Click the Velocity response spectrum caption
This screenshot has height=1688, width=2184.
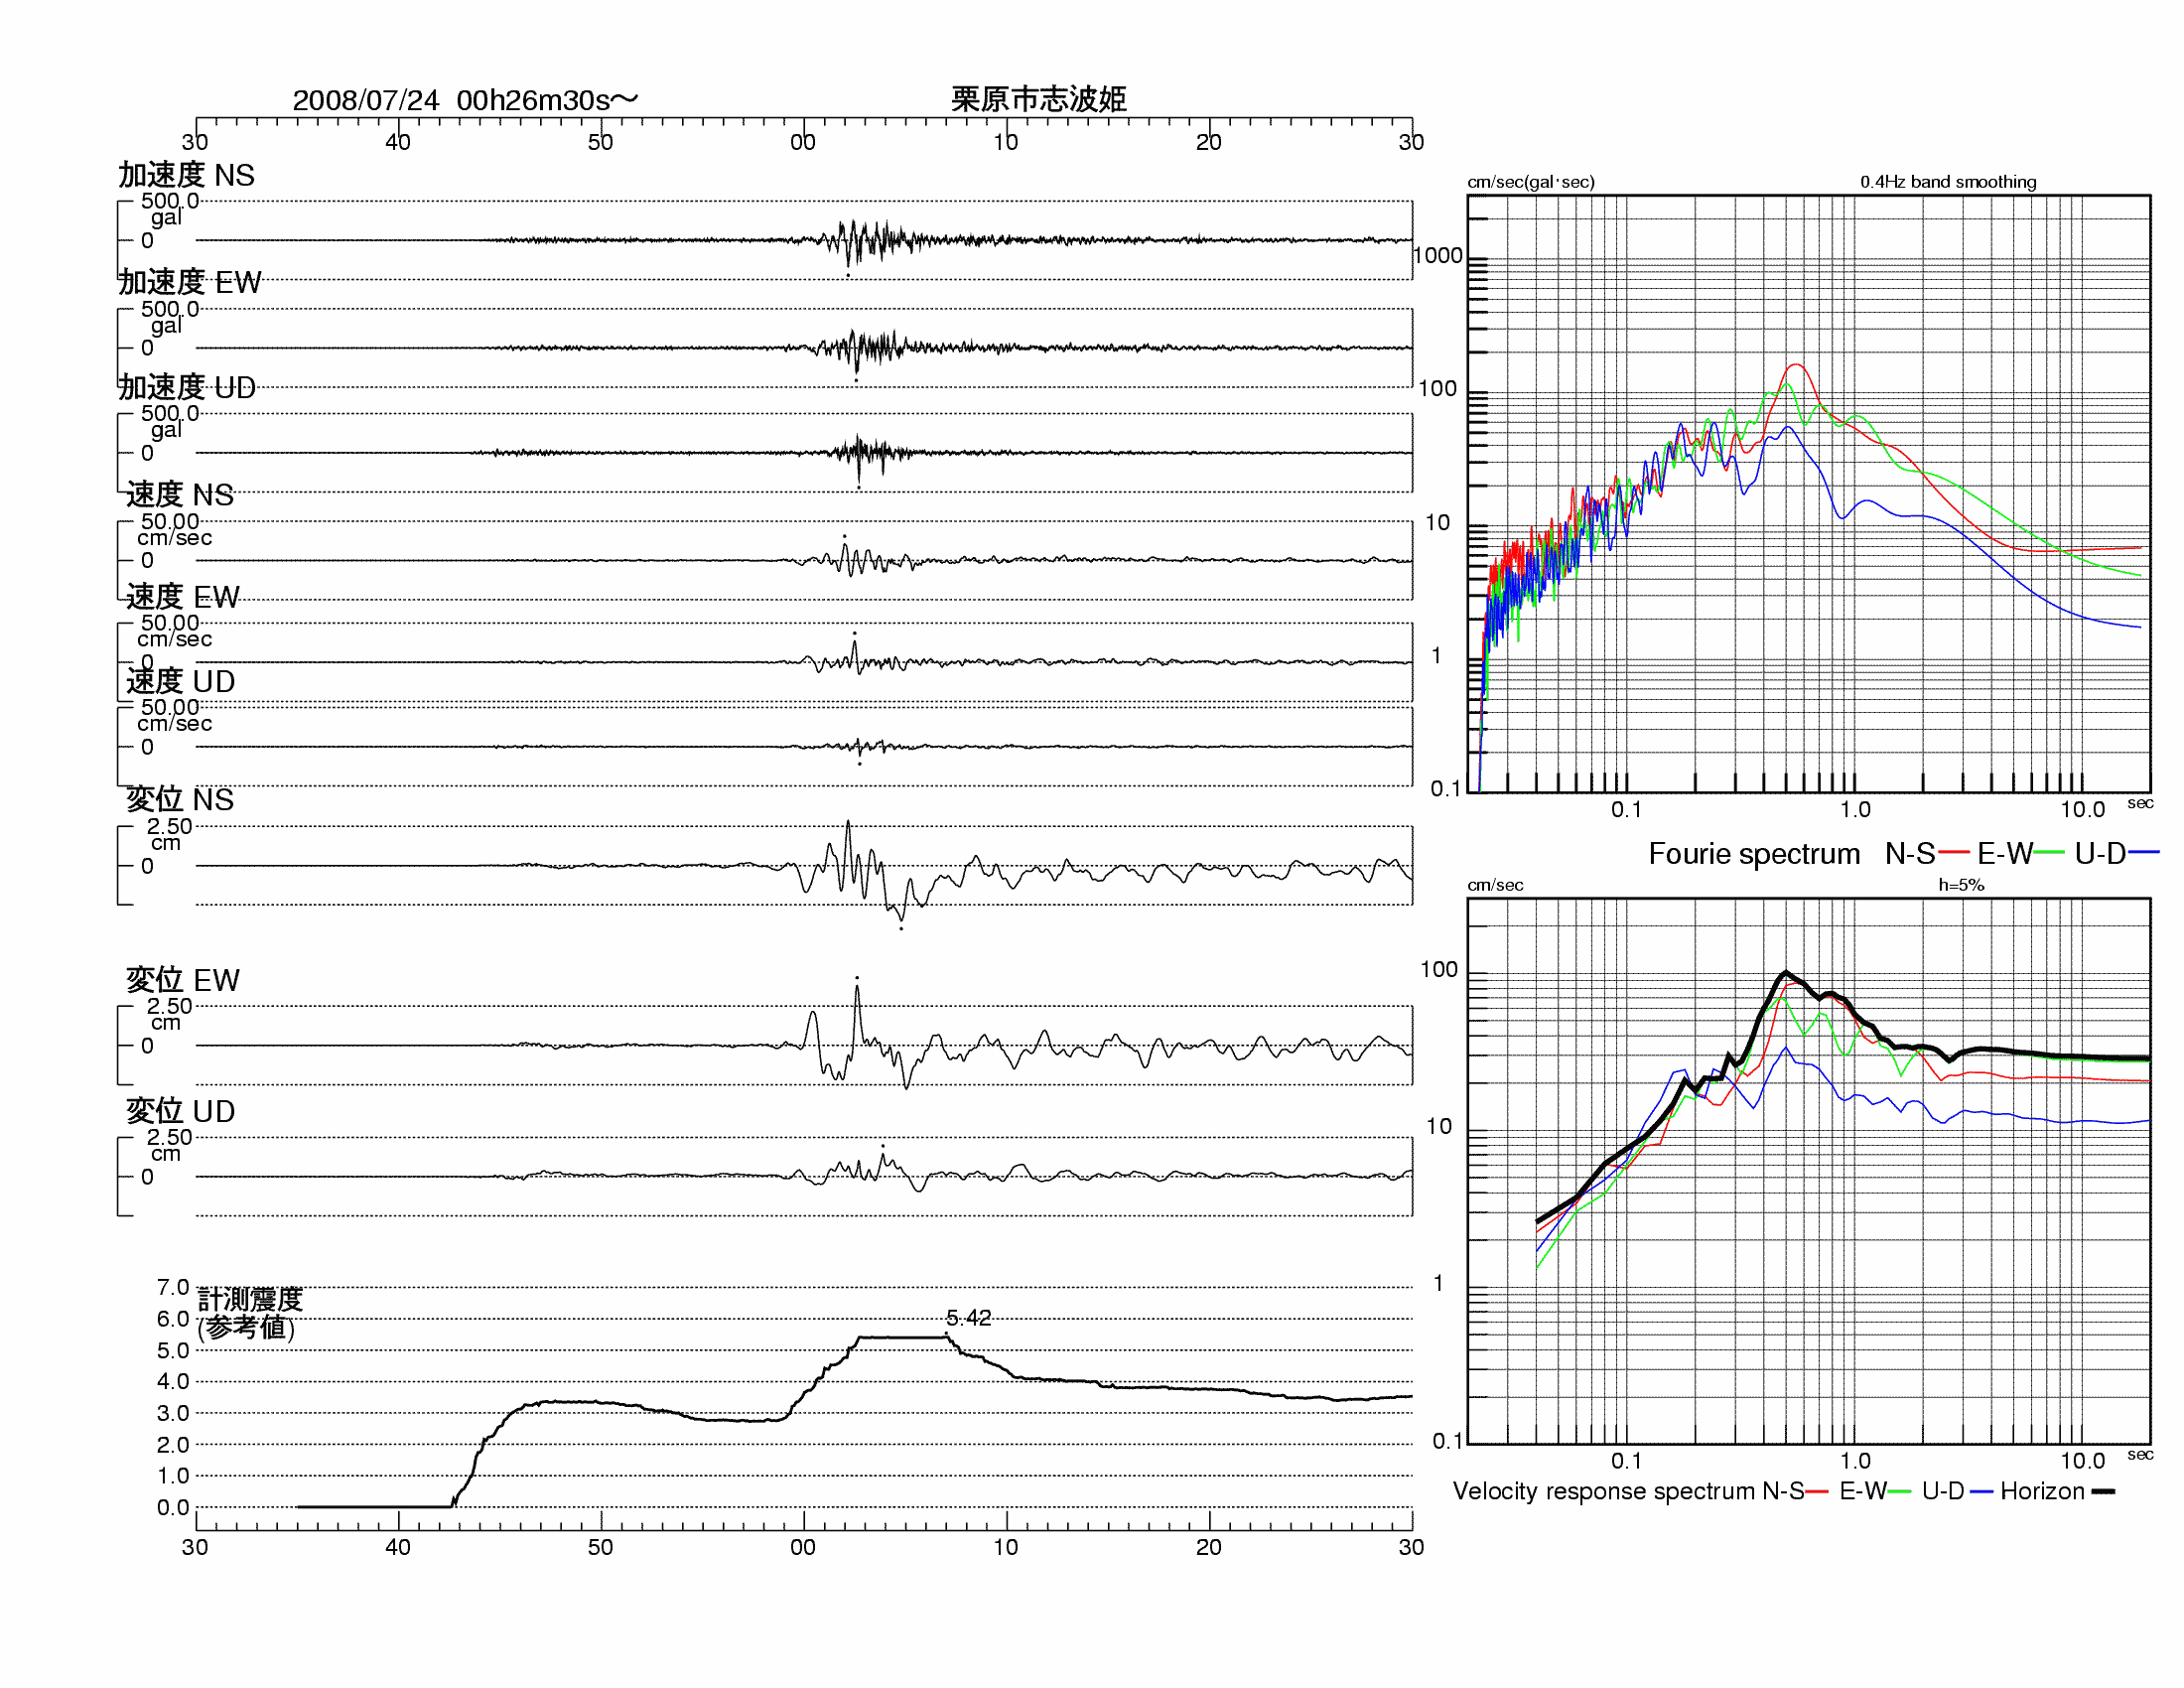(x=1604, y=1491)
